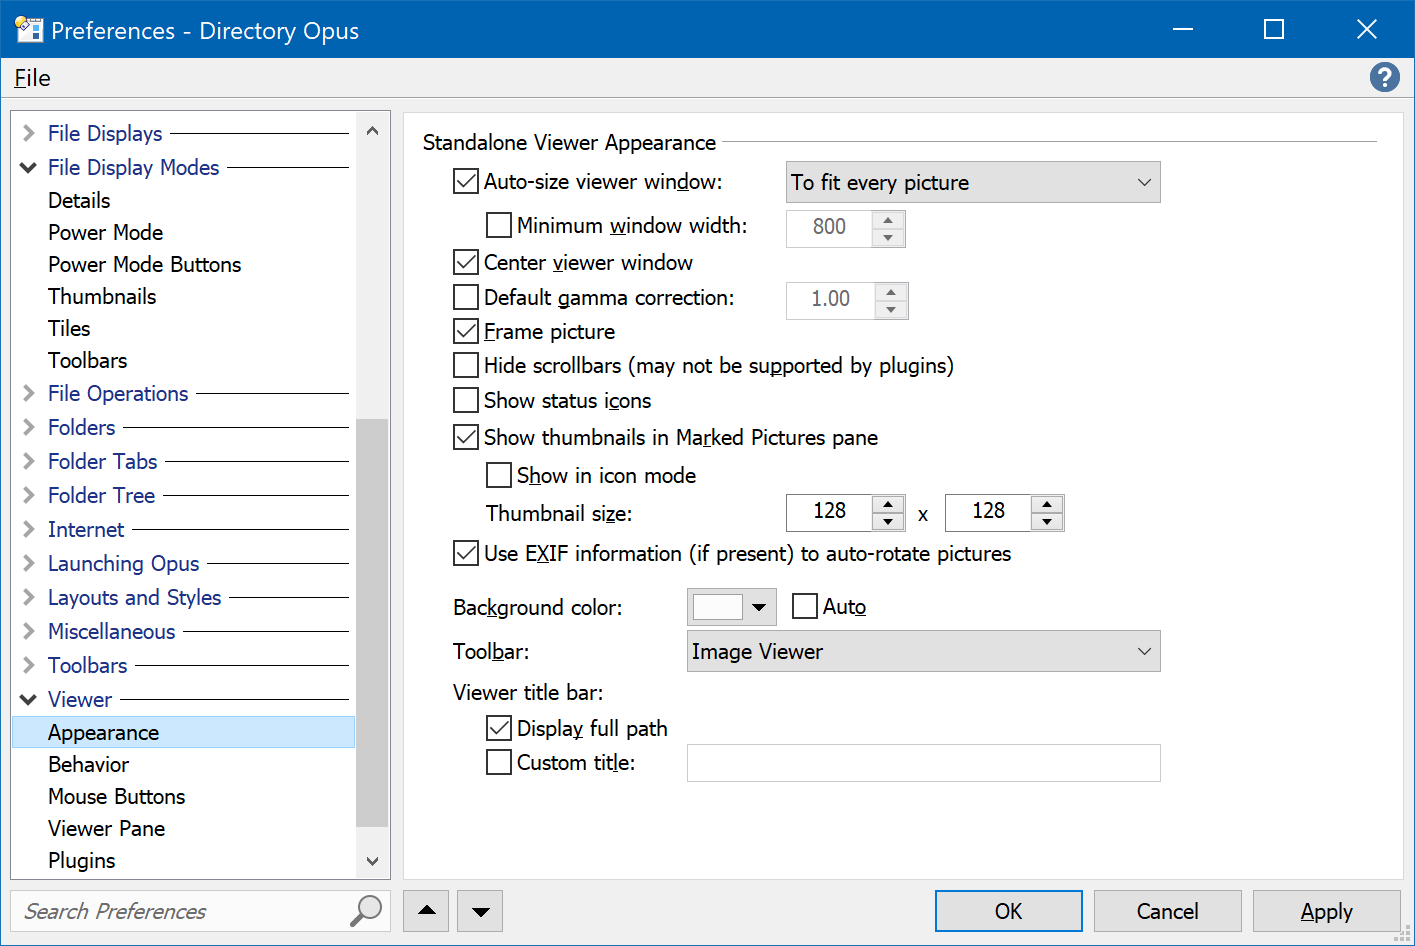Enable Hide scrollbars checkbox
1415x946 pixels.
[x=466, y=365]
